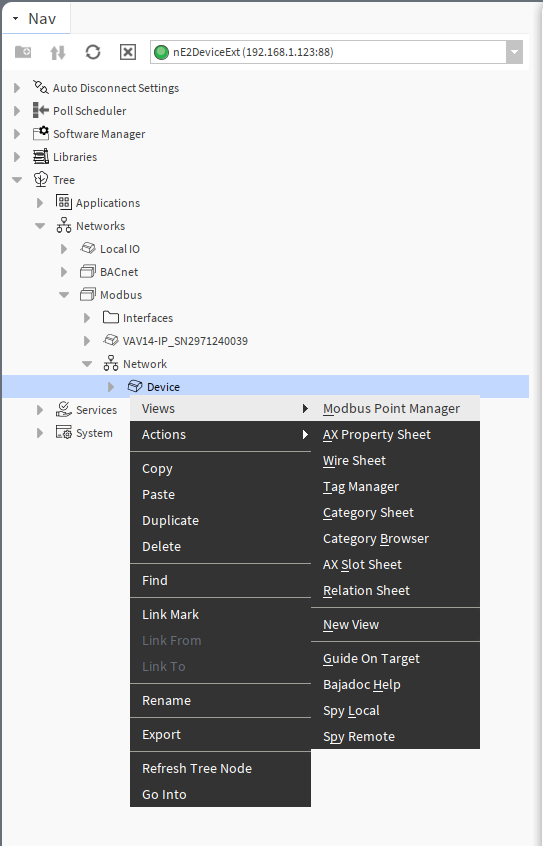The image size is (543, 846).
Task: Open Category Sheet view
Action: [395, 512]
